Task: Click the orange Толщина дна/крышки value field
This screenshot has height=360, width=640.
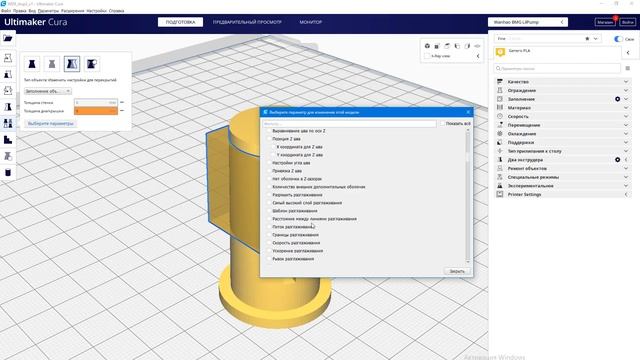Action: click(x=96, y=111)
